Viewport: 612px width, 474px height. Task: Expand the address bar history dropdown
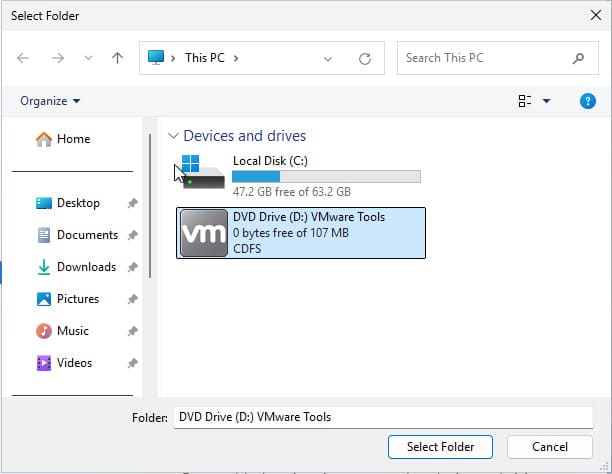point(328,58)
